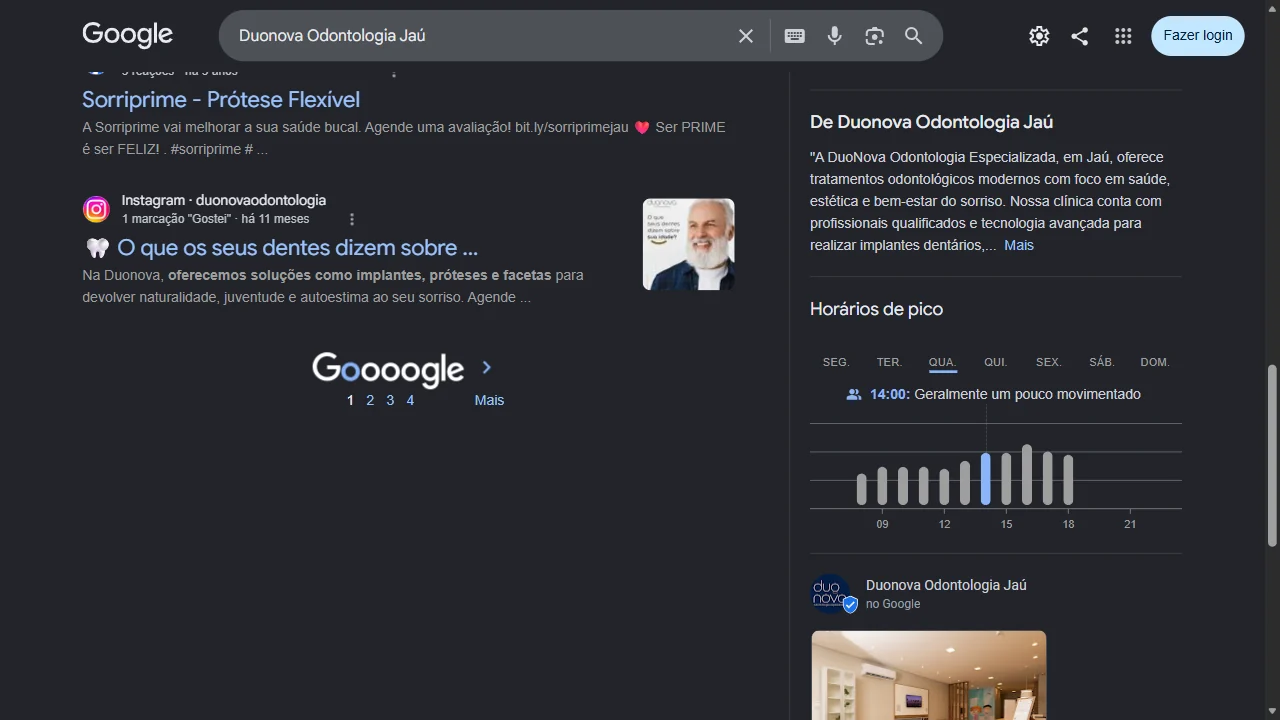1280x720 pixels.
Task: Open quick settings gear icon
Action: coord(1039,36)
